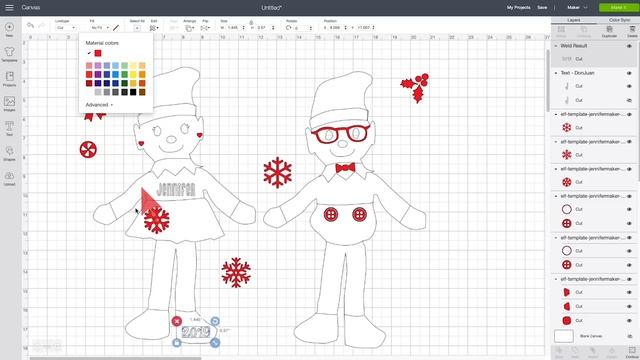Select the red glasses on the elf
The width and height of the screenshot is (640, 360).
tap(340, 134)
